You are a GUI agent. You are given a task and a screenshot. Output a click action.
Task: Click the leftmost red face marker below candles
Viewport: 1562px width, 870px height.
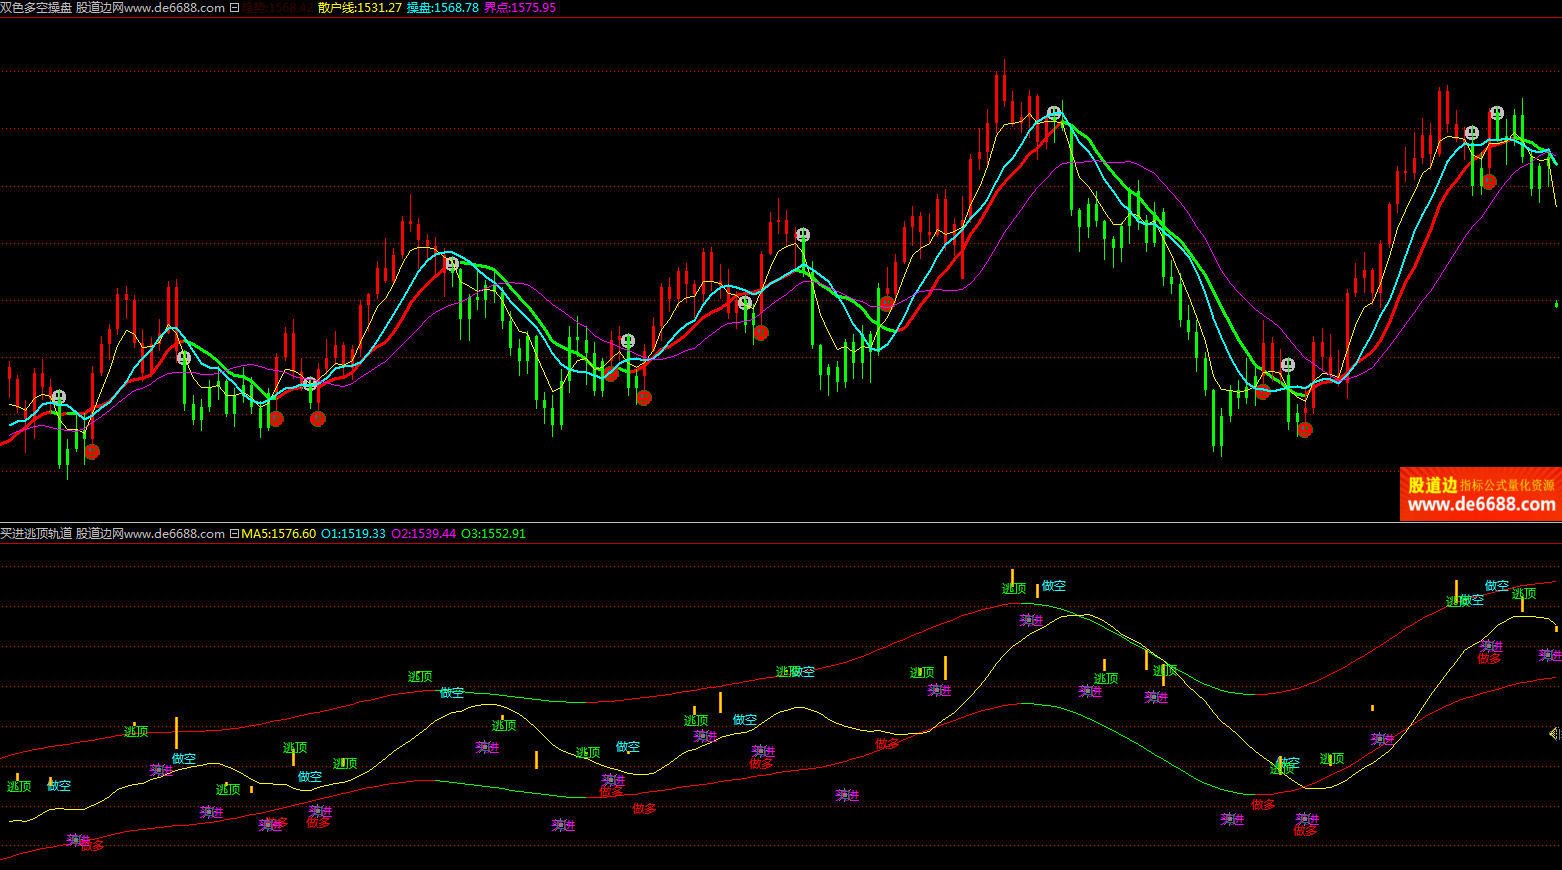[92, 452]
